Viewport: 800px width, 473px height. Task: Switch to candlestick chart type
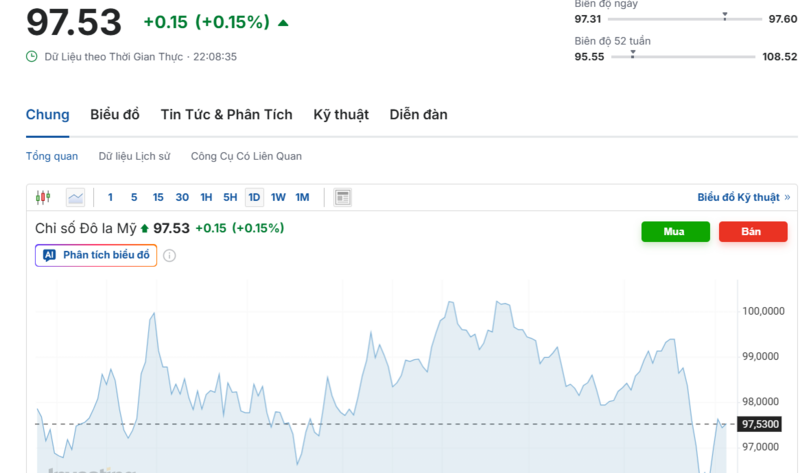[43, 197]
